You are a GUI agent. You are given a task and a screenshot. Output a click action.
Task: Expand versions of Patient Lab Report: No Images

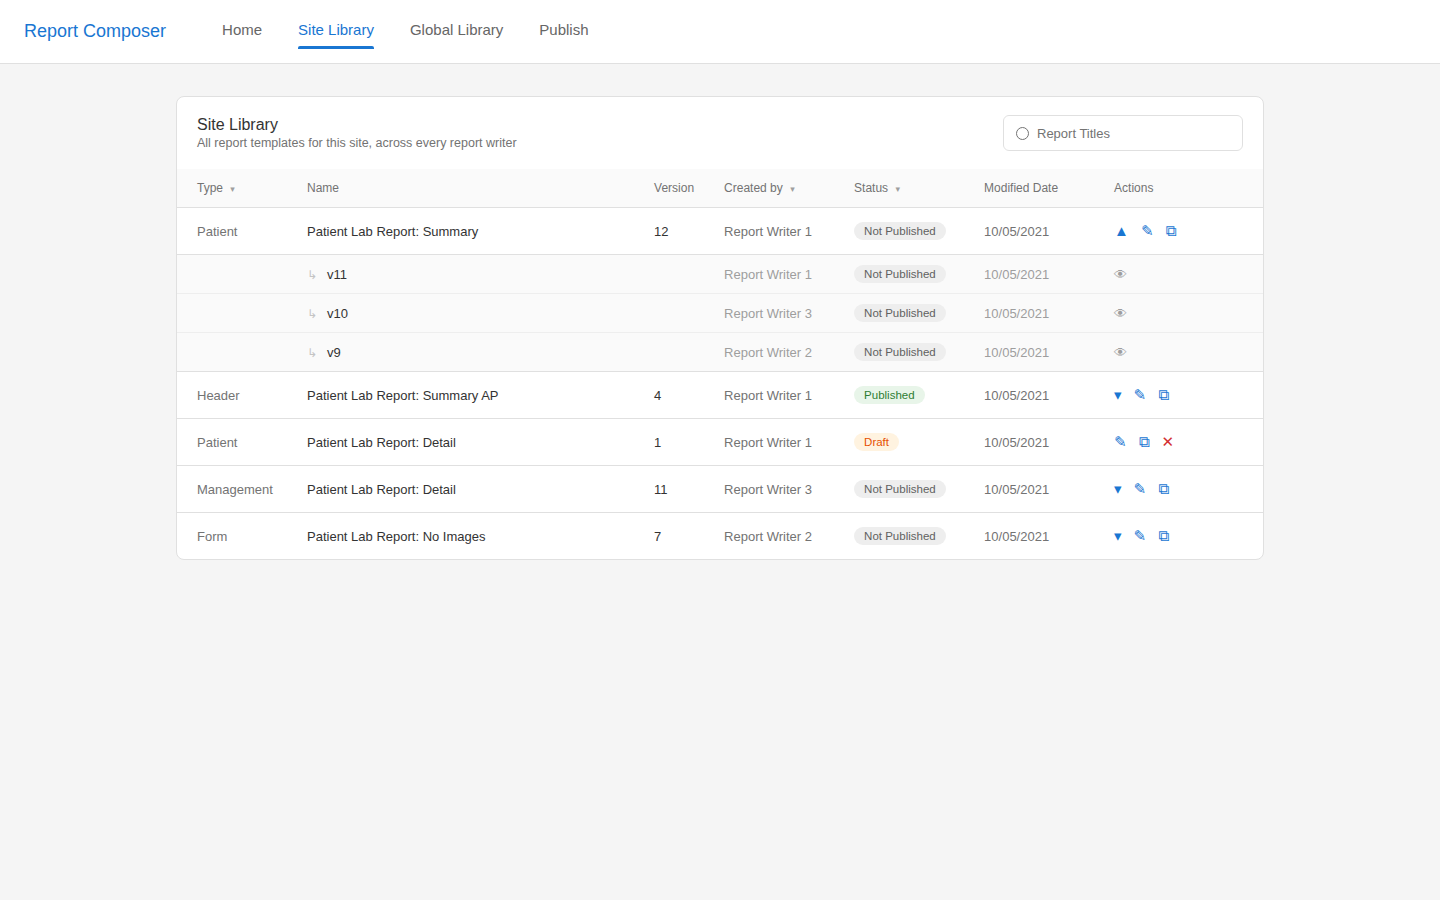(1118, 536)
